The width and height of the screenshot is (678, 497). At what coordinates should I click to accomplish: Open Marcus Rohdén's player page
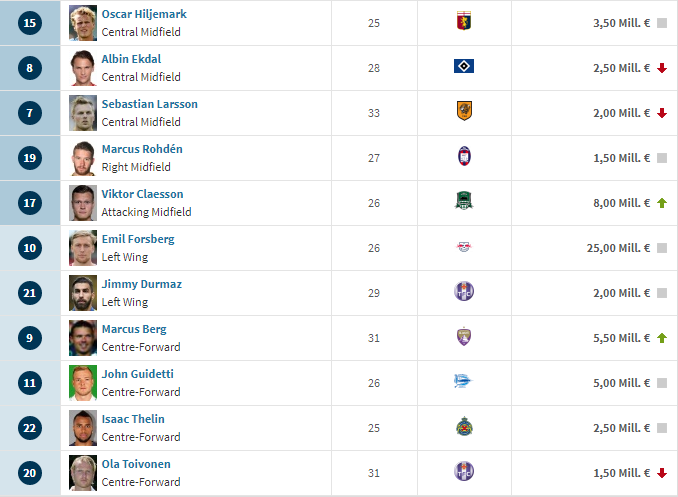click(142, 149)
